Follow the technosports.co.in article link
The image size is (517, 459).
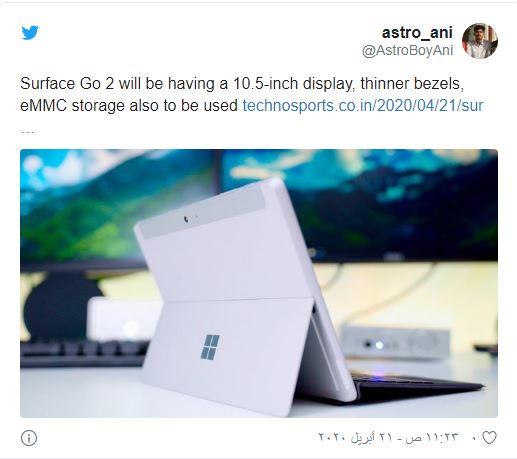click(363, 106)
